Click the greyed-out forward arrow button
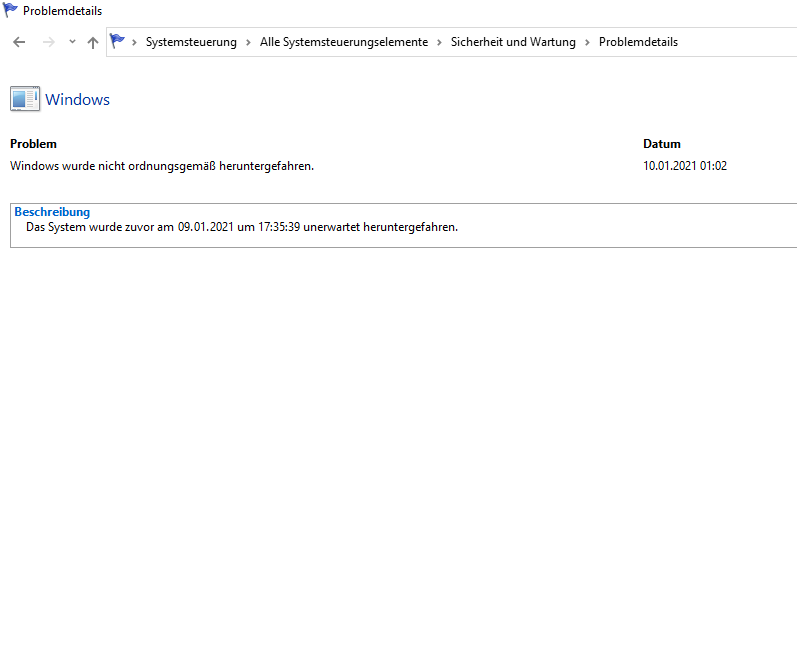 49,42
